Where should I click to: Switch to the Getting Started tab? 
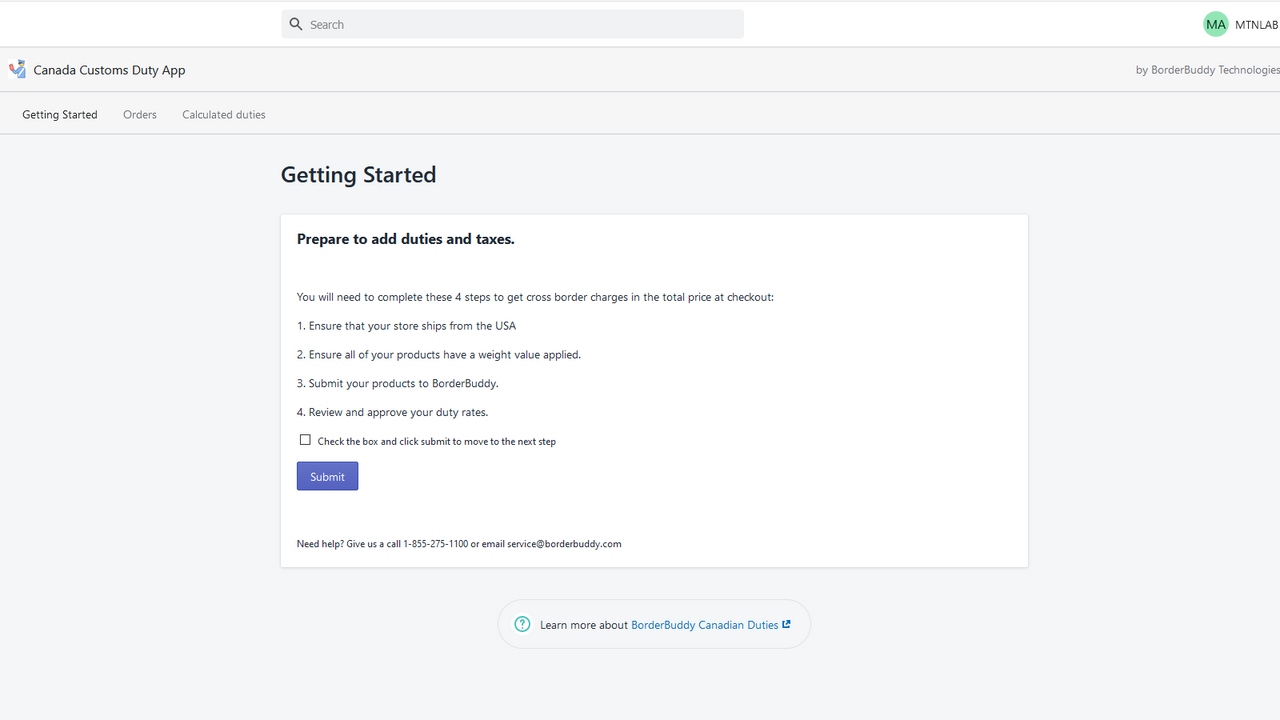tap(60, 115)
